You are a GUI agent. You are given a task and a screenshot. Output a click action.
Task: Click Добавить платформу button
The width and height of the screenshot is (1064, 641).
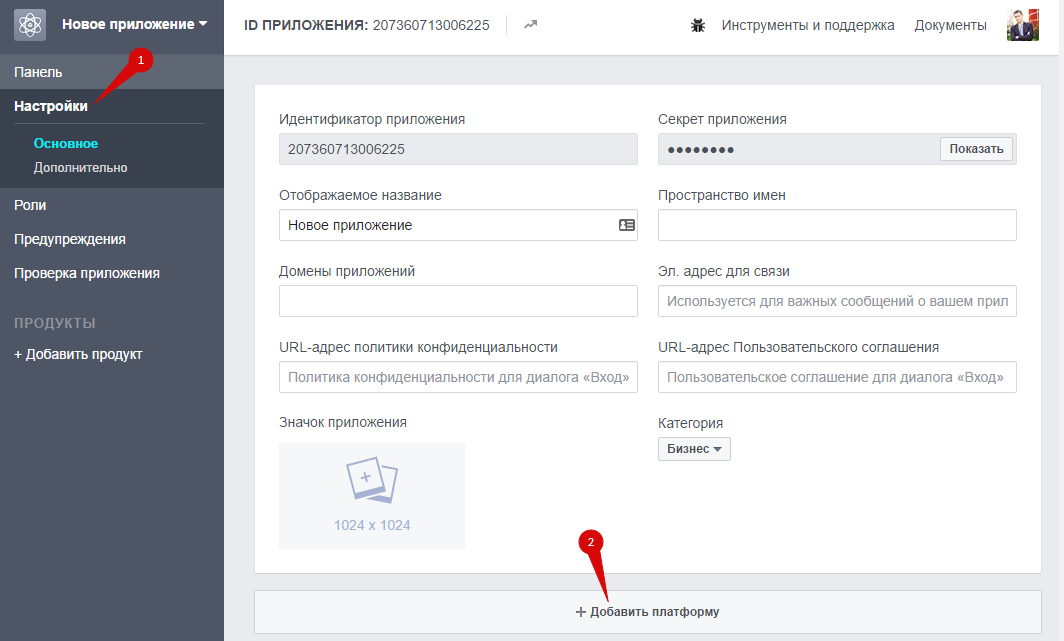647,612
